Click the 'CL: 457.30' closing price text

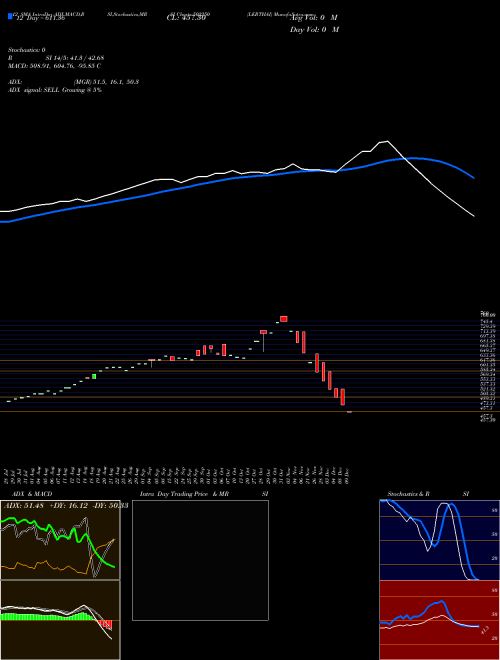186,18
